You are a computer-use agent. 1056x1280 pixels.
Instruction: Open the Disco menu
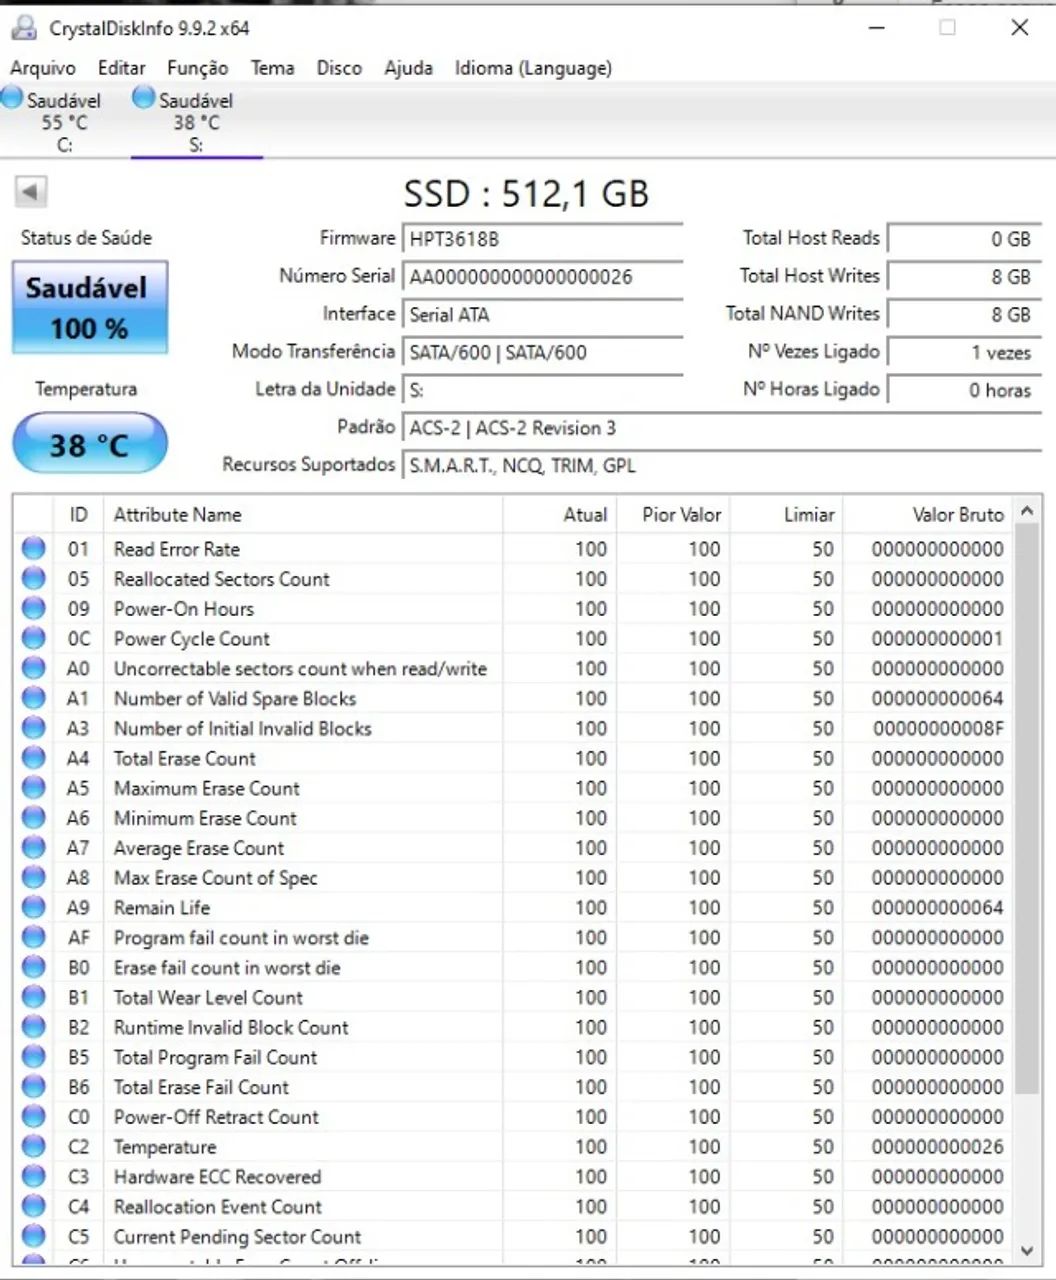pos(339,68)
